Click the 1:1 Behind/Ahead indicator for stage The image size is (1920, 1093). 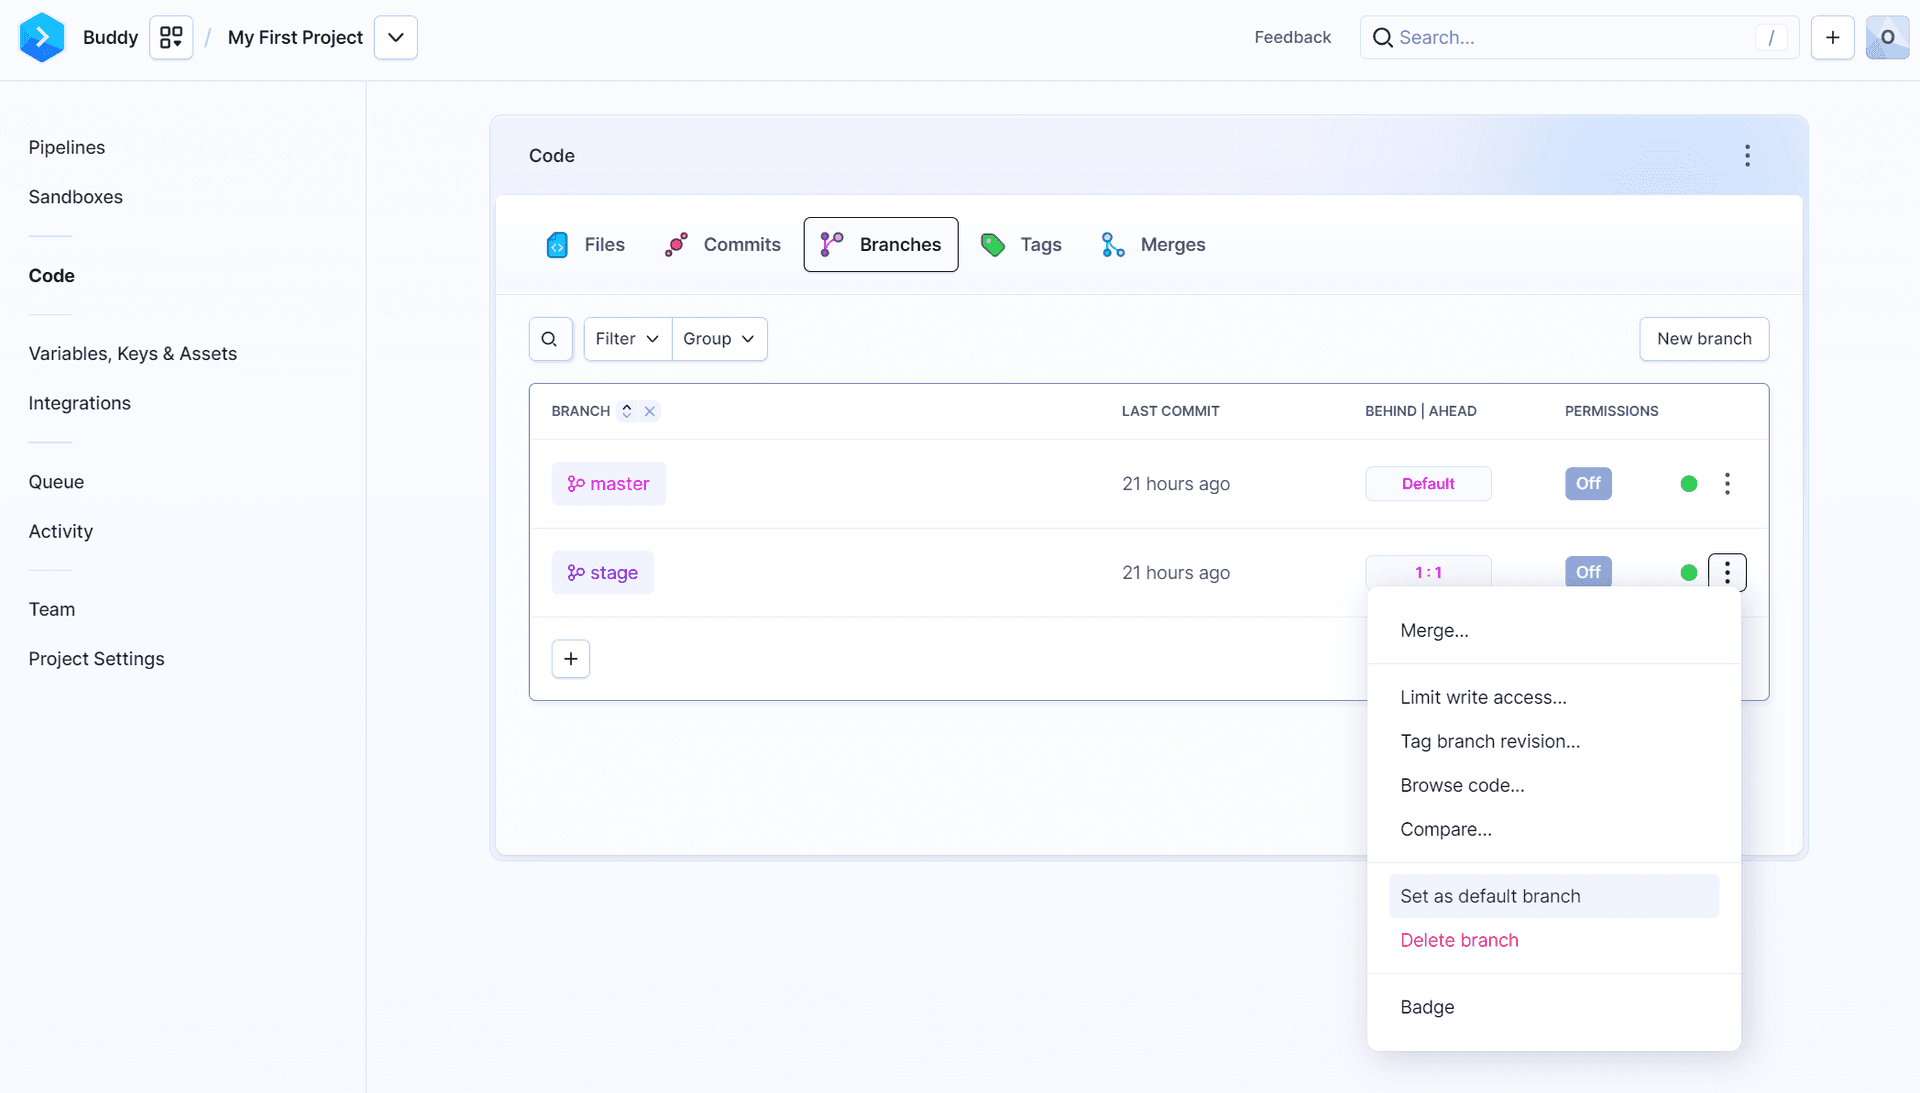click(x=1428, y=572)
